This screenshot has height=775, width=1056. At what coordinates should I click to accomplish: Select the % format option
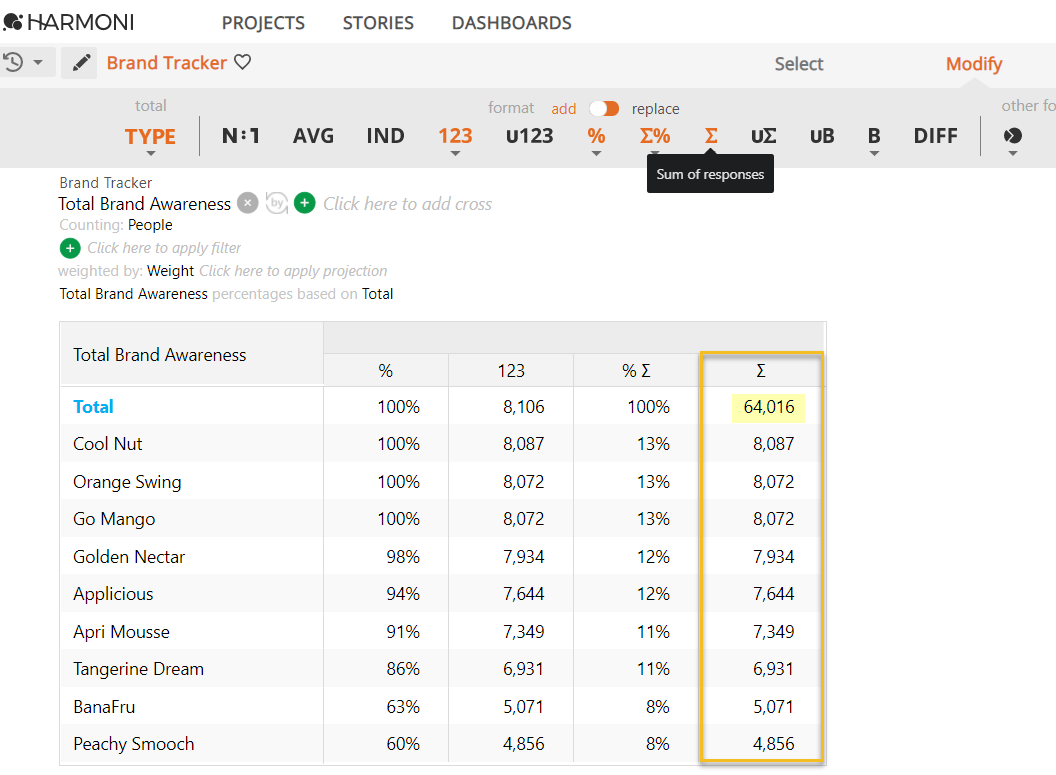coord(596,136)
